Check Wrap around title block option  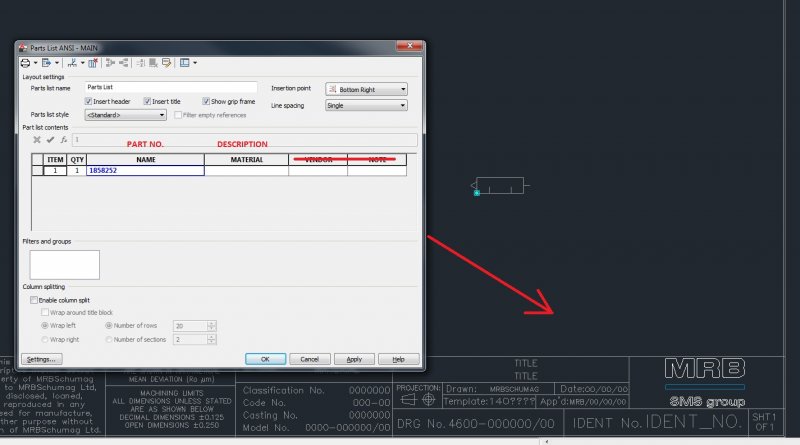coord(45,312)
